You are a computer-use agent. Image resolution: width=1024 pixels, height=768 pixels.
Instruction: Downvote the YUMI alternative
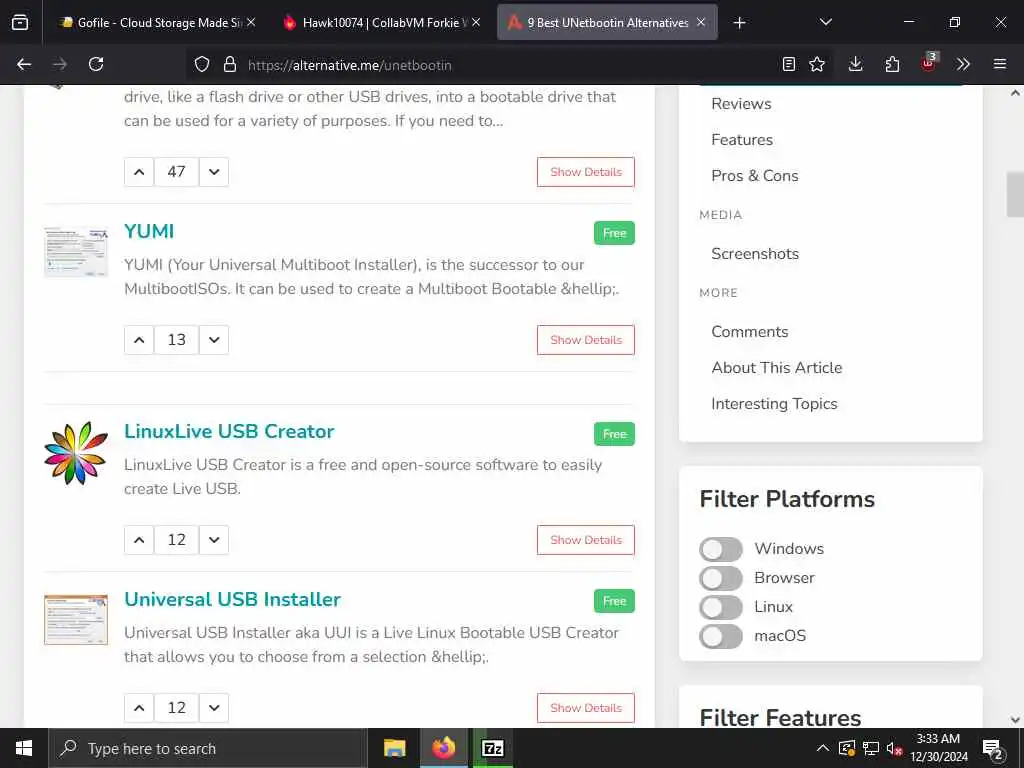tap(214, 340)
